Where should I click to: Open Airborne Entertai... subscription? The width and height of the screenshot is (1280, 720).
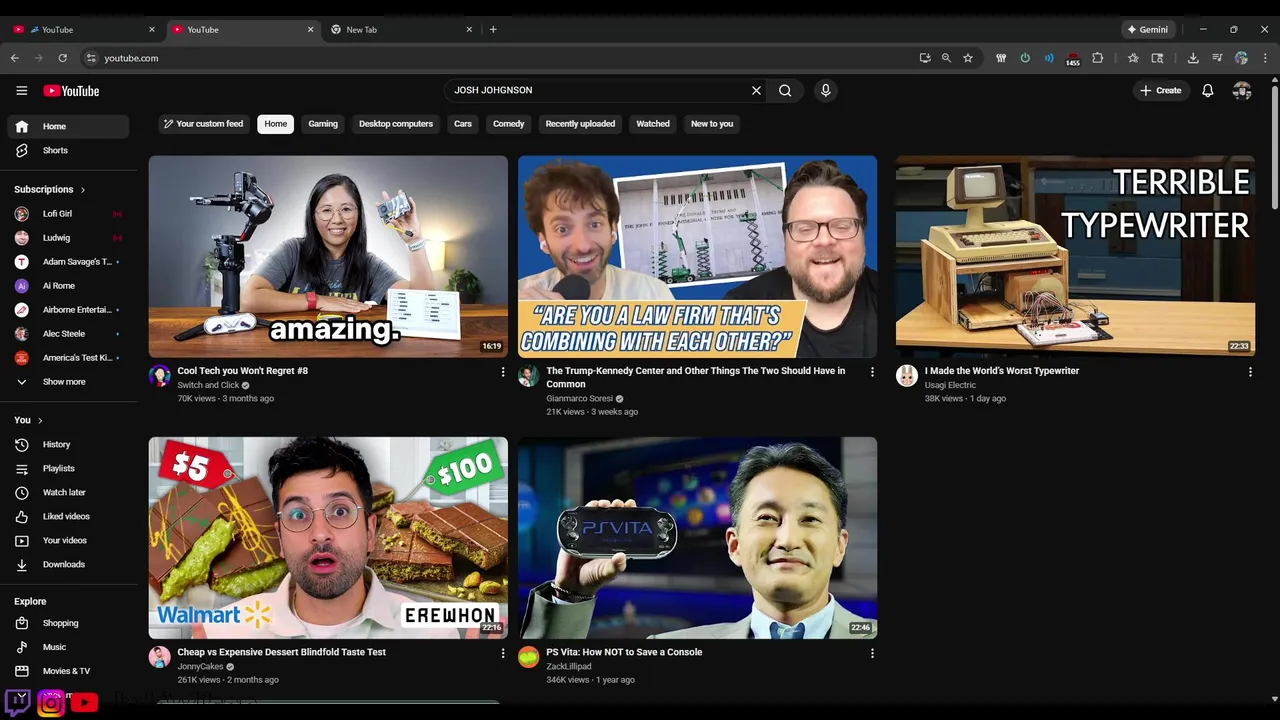68,310
